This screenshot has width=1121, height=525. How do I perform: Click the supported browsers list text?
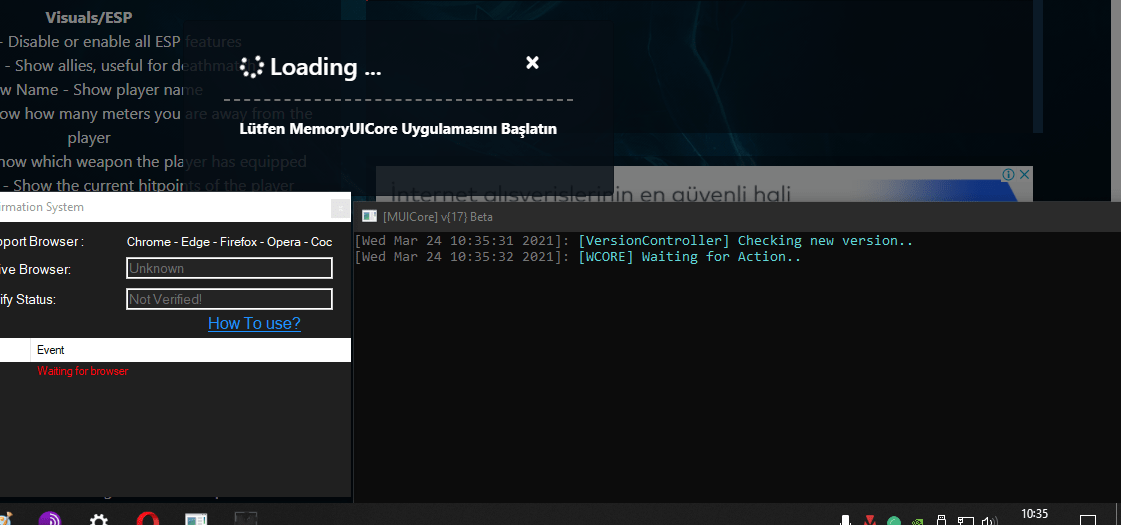229,242
